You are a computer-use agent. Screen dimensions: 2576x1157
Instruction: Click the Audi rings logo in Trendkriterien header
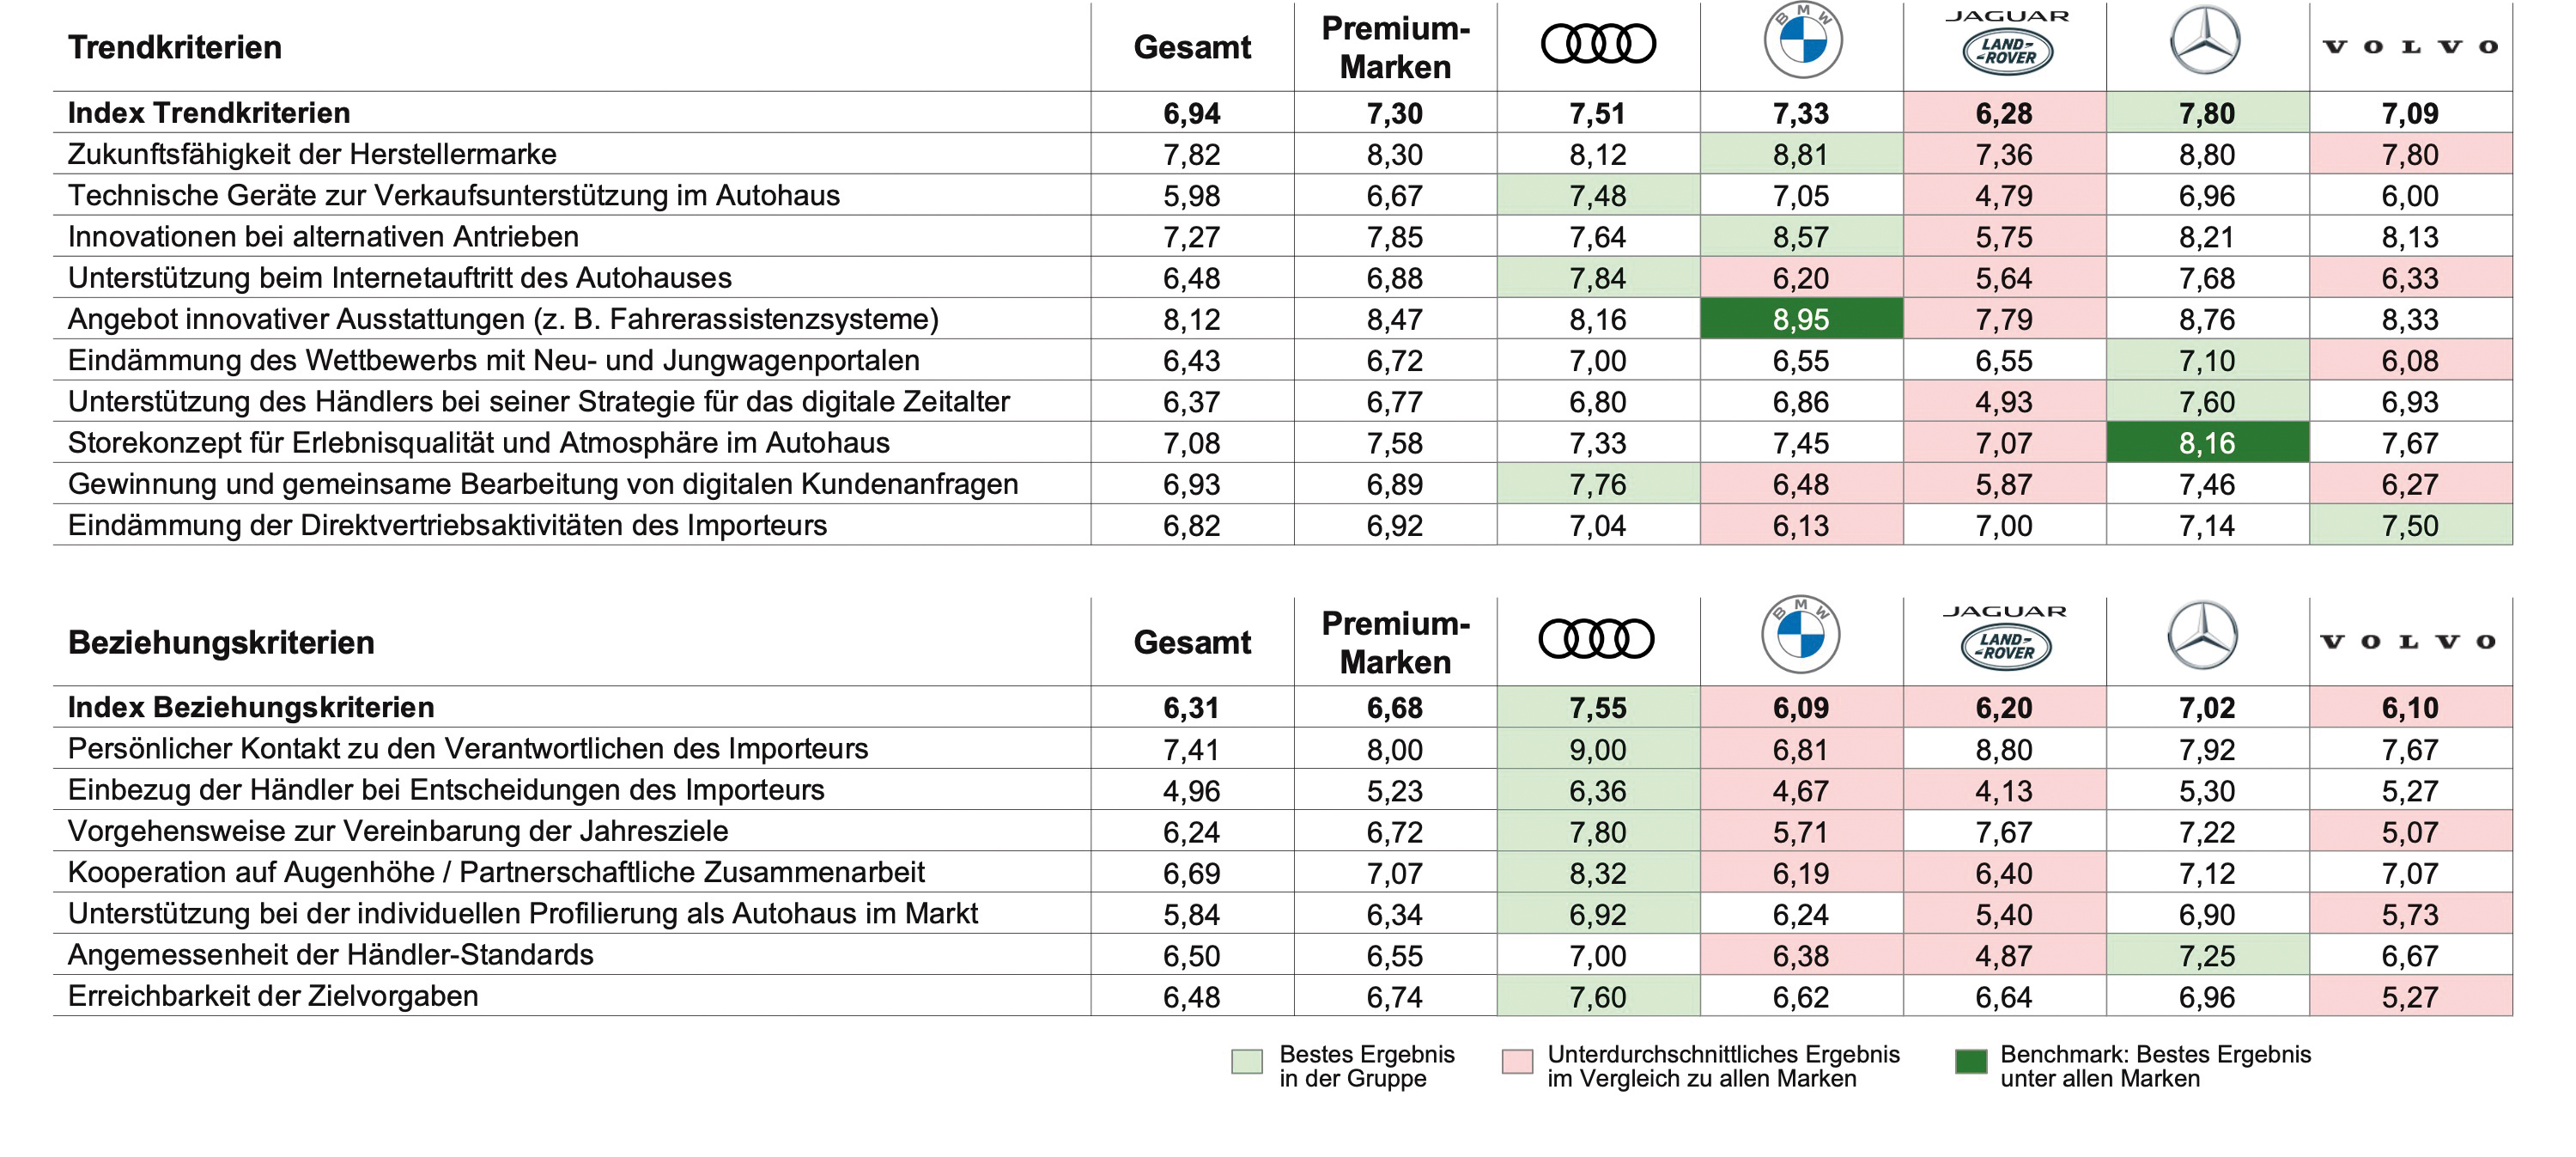[x=1598, y=44]
